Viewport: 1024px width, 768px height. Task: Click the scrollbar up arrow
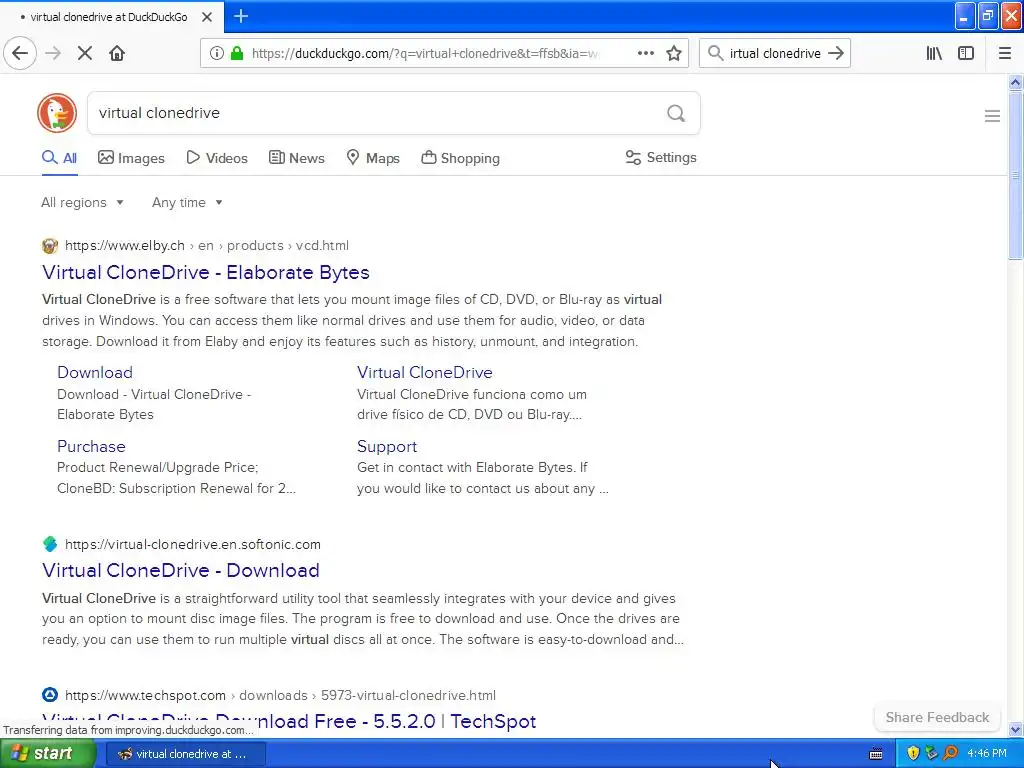pyautogui.click(x=1015, y=82)
